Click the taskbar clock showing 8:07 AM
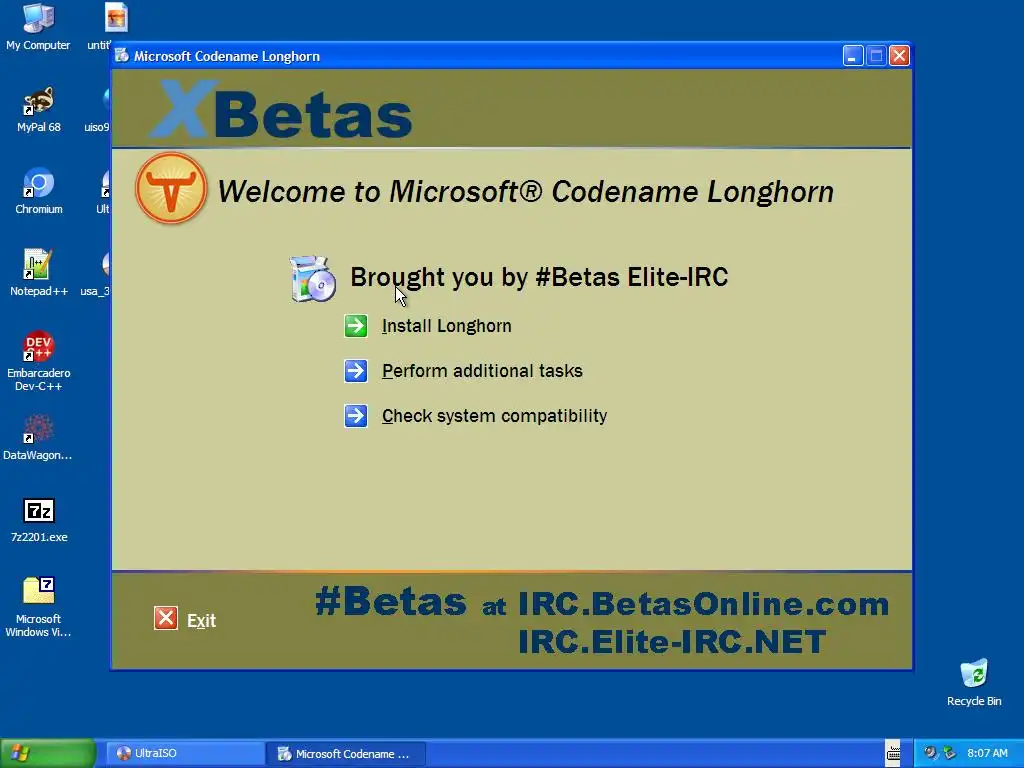This screenshot has width=1024, height=768. pos(987,754)
